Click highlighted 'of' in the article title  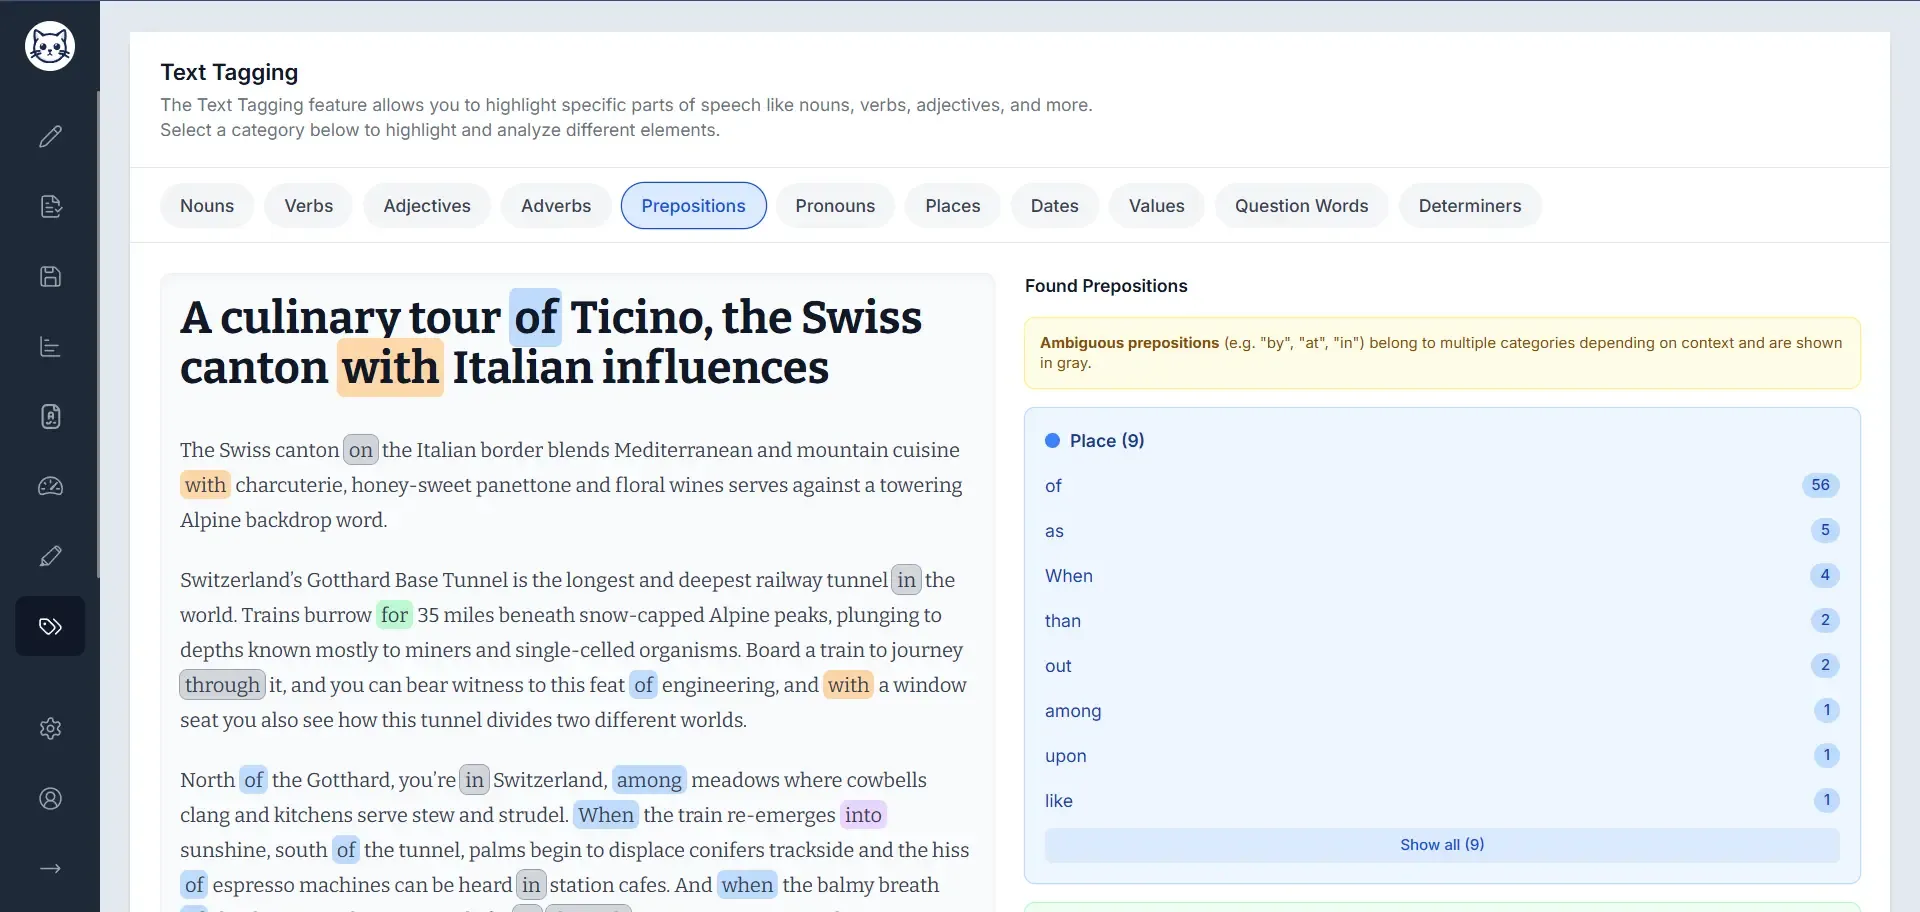point(535,318)
